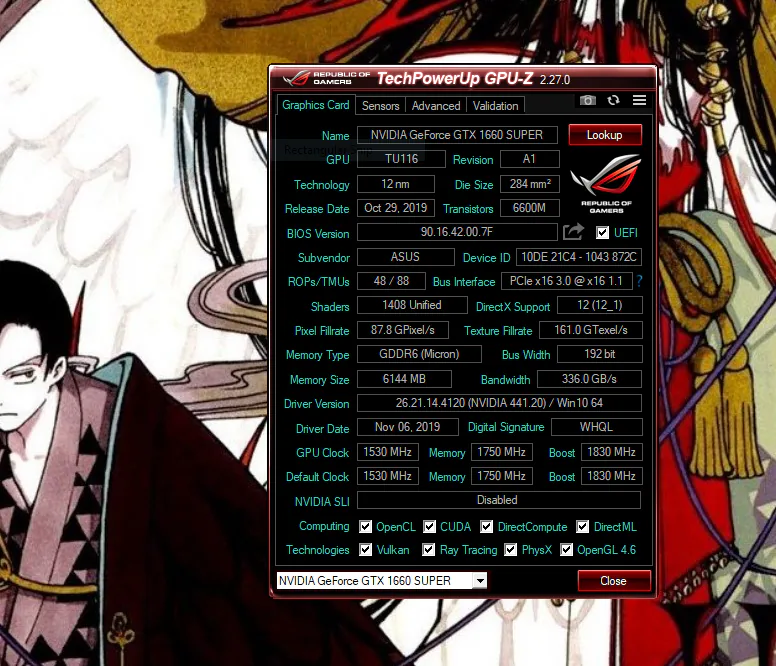Click the Bandwidth value 336.0 GB/s
776x666 pixels.
click(589, 379)
